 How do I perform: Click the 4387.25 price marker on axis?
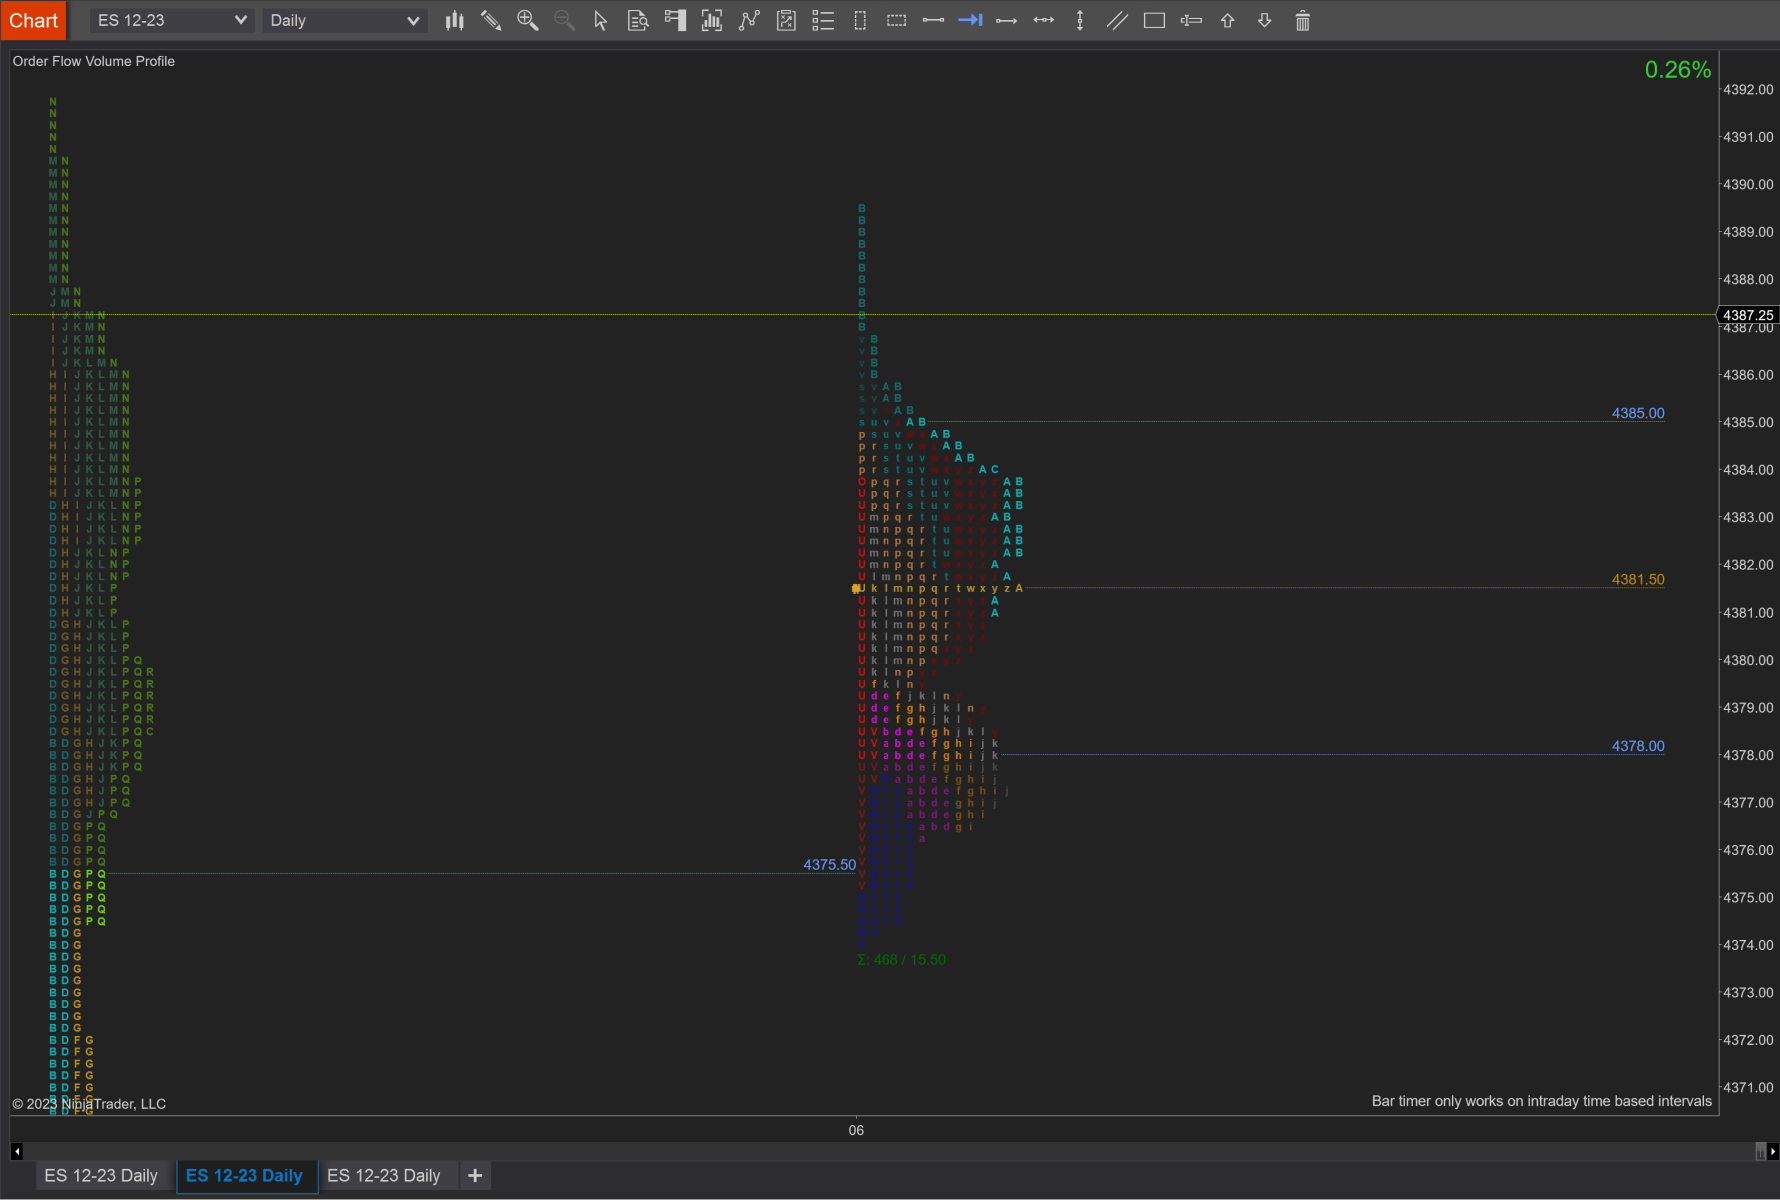pyautogui.click(x=1747, y=315)
